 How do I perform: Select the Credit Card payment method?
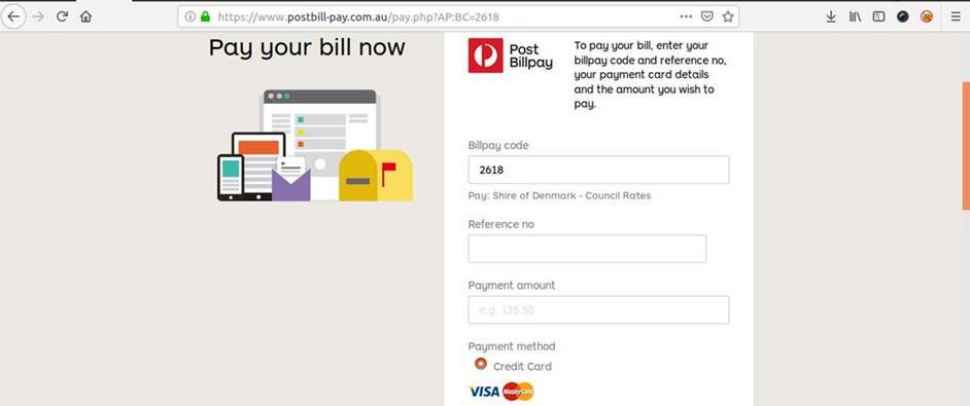(x=481, y=364)
